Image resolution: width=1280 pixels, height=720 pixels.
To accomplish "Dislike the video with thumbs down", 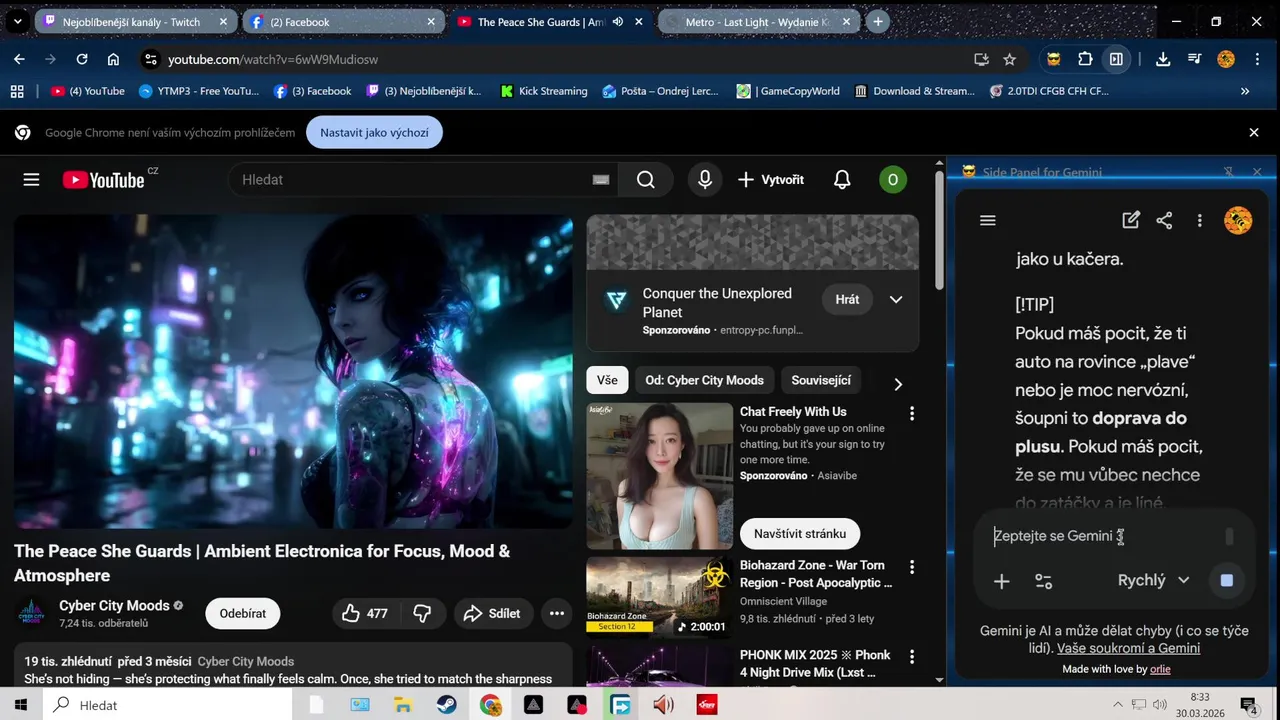I will 422,613.
